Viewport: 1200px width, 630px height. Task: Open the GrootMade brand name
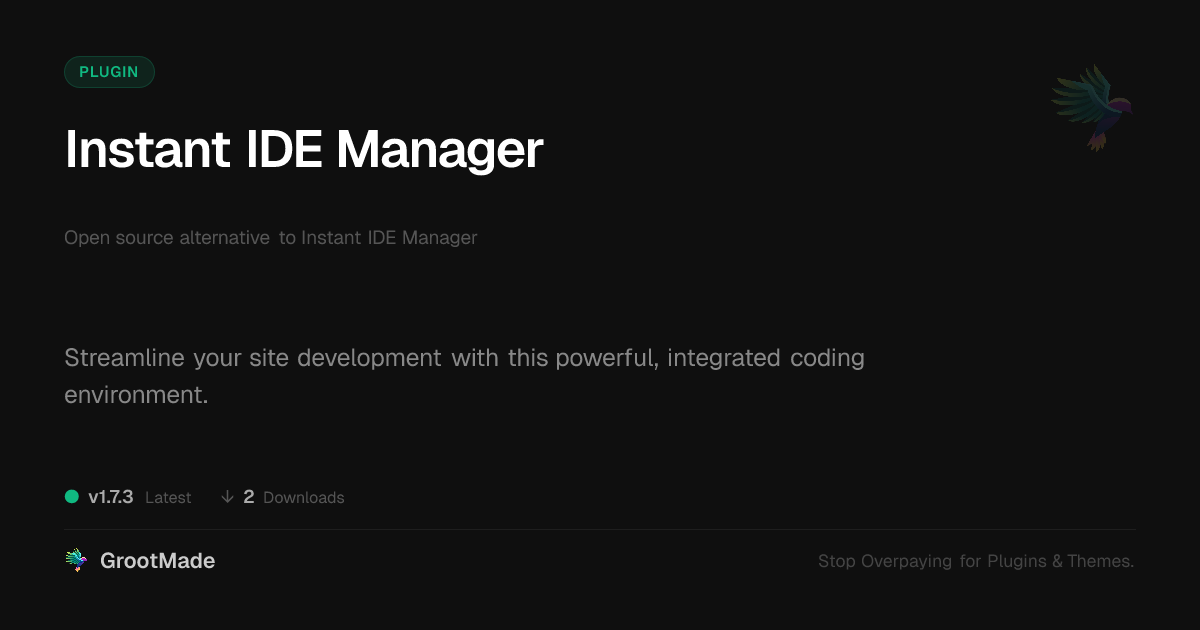coord(157,561)
